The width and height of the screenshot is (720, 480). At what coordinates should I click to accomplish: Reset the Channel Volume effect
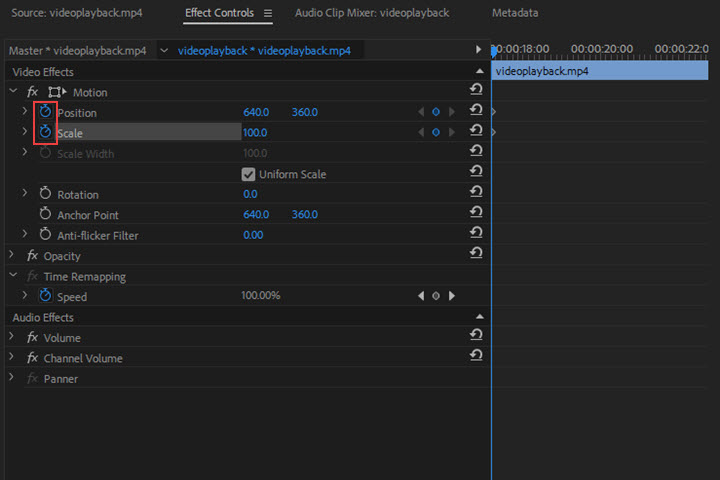476,357
